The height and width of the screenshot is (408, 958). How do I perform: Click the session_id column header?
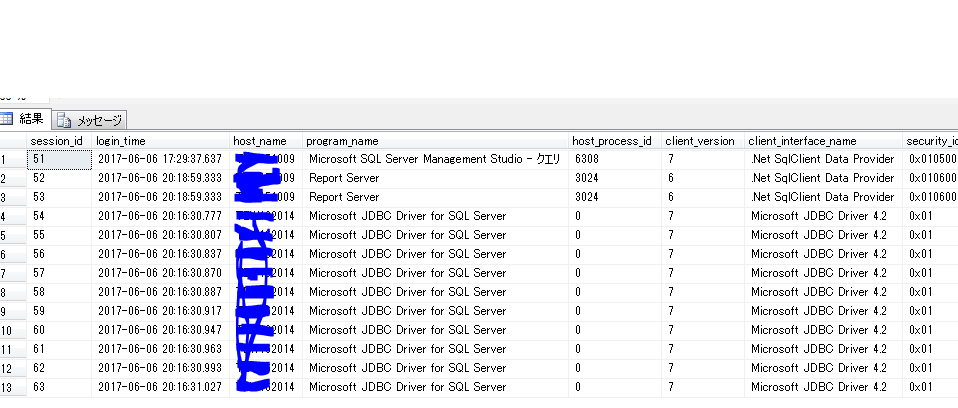tap(59, 141)
